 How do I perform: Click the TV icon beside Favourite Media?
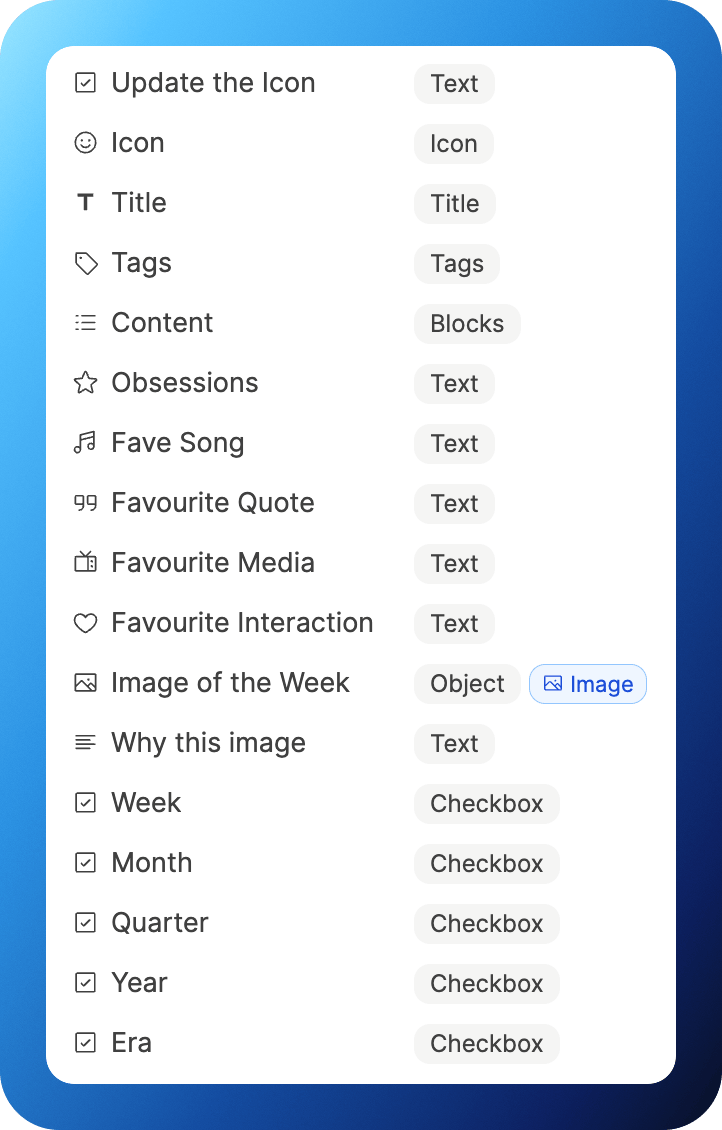(86, 563)
